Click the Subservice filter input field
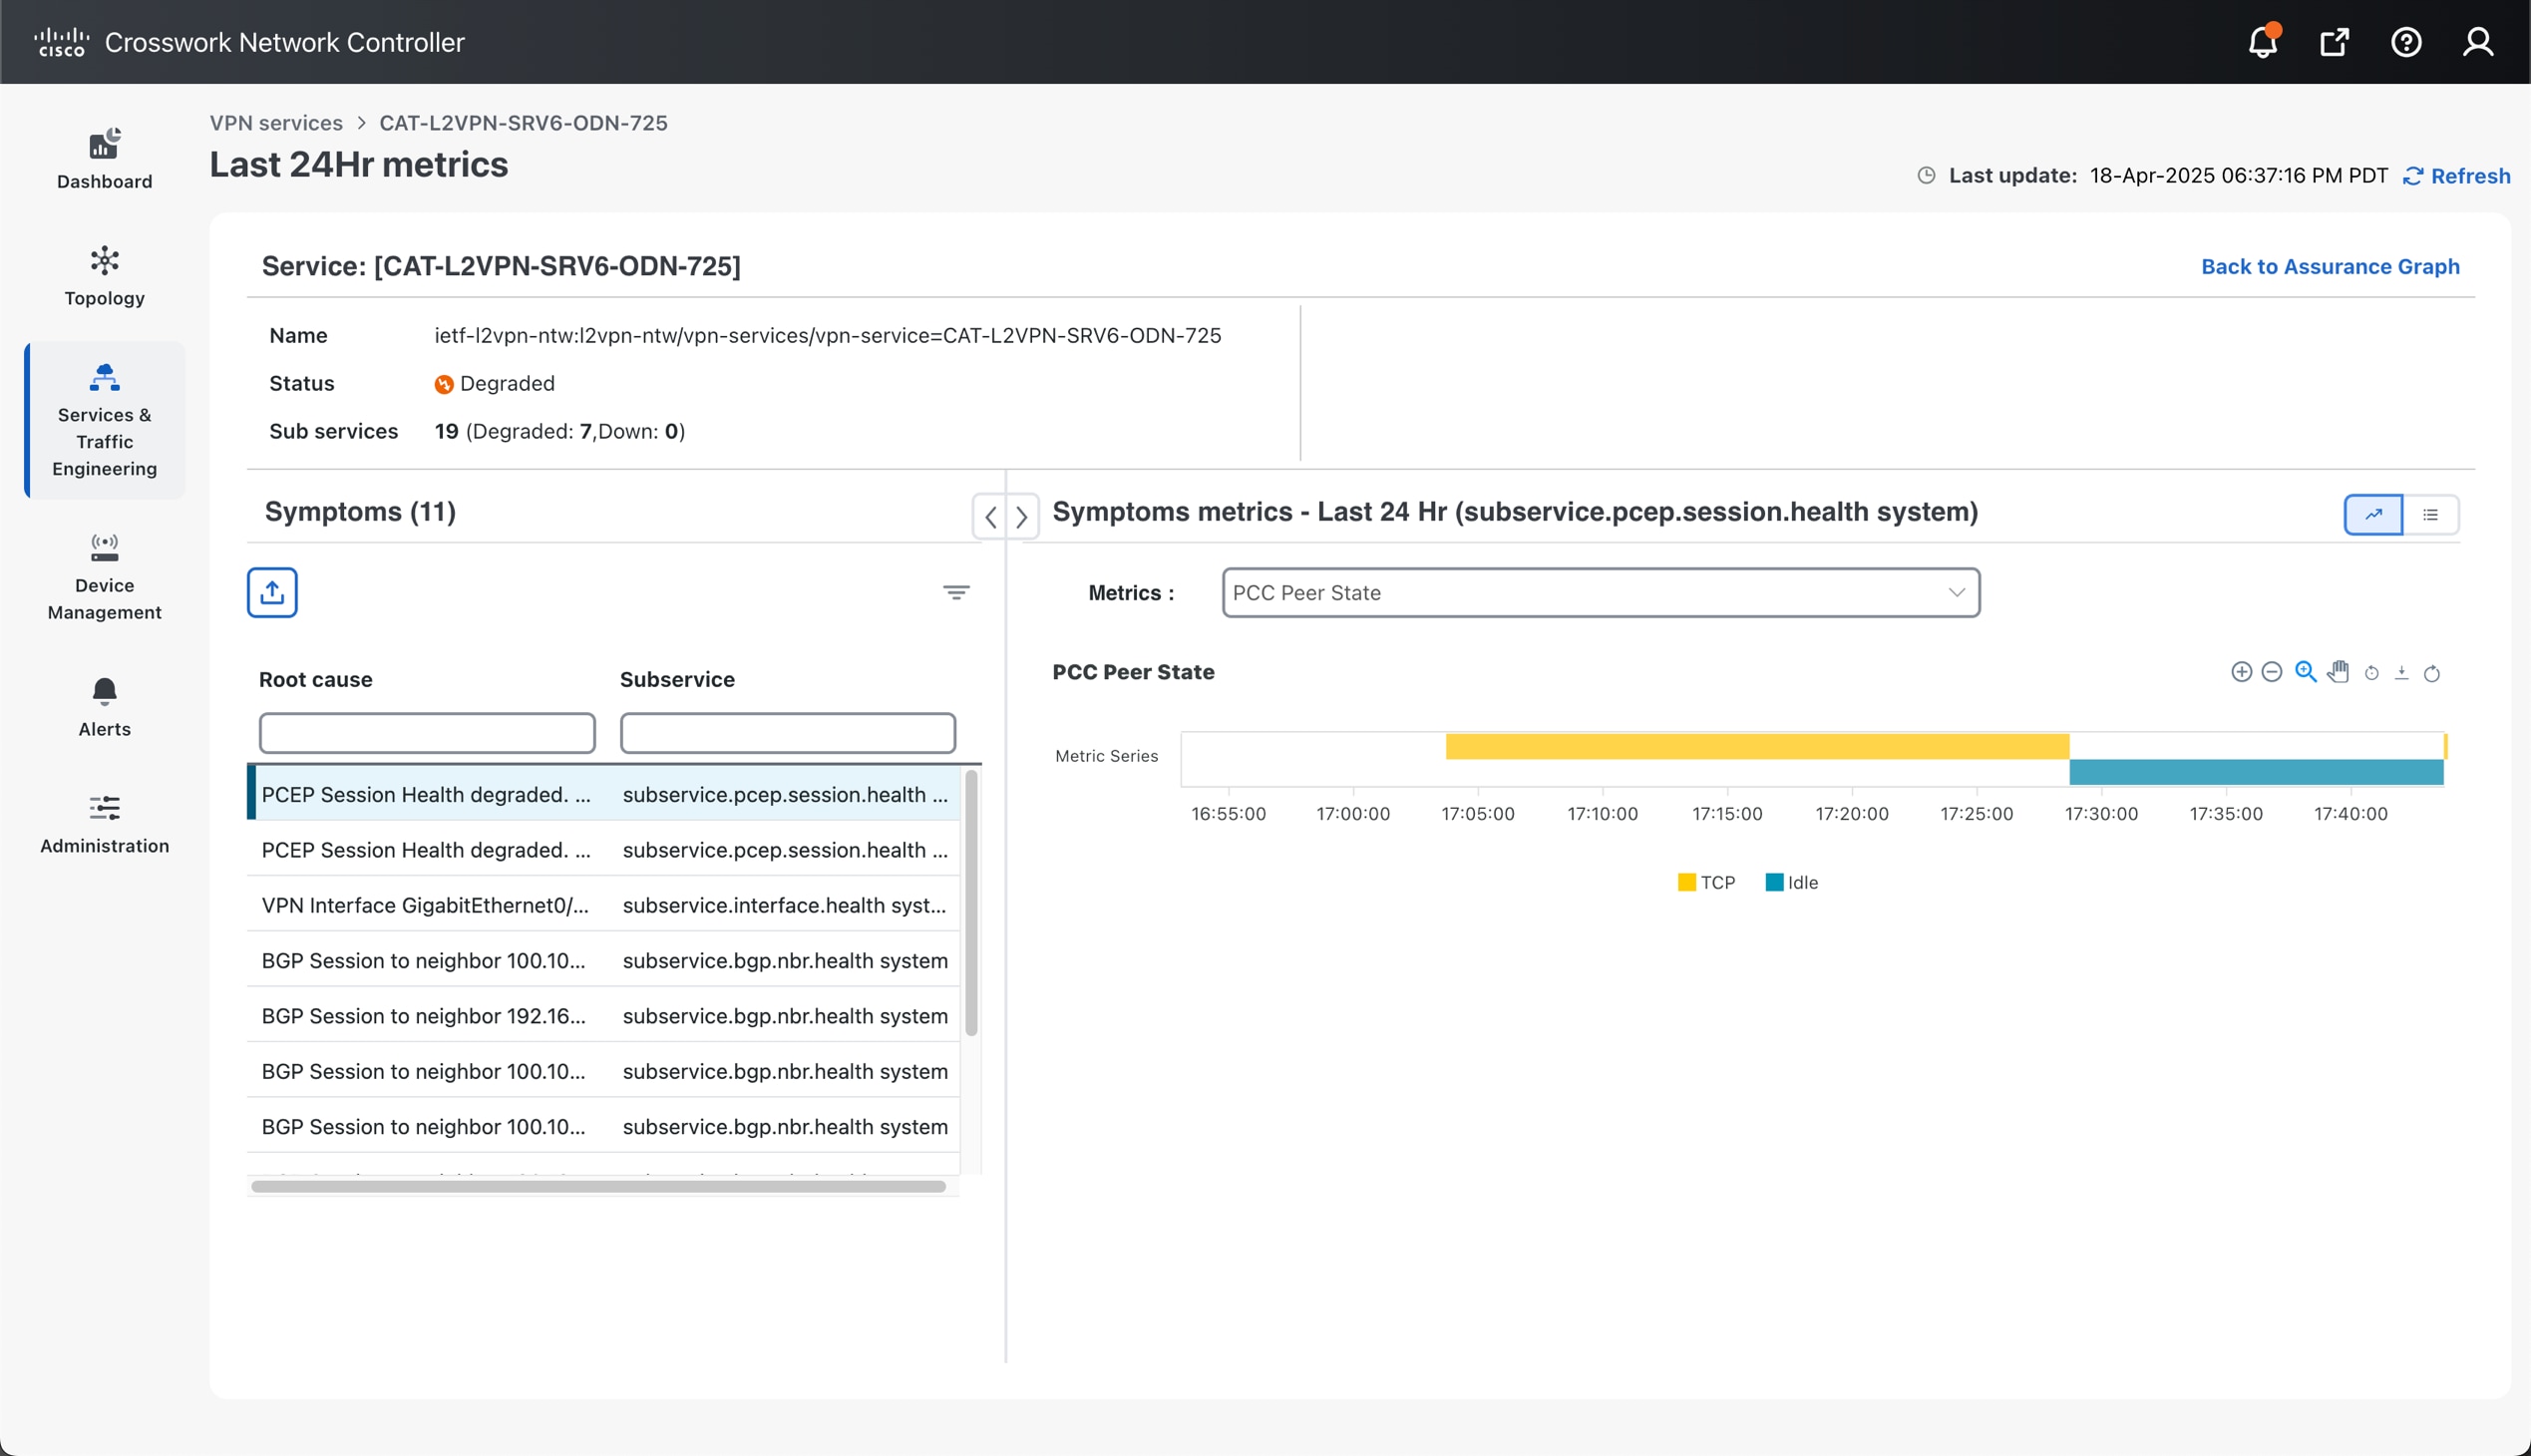This screenshot has width=2531, height=1456. click(x=788, y=733)
